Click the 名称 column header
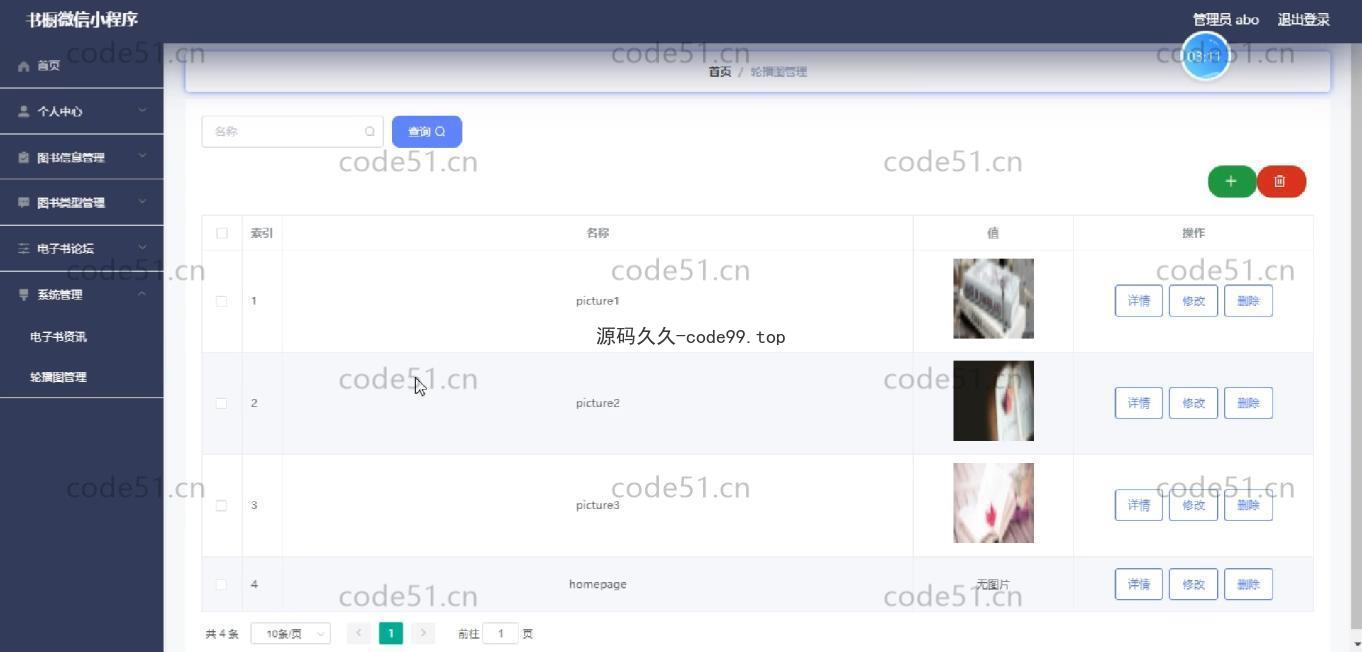 598,233
